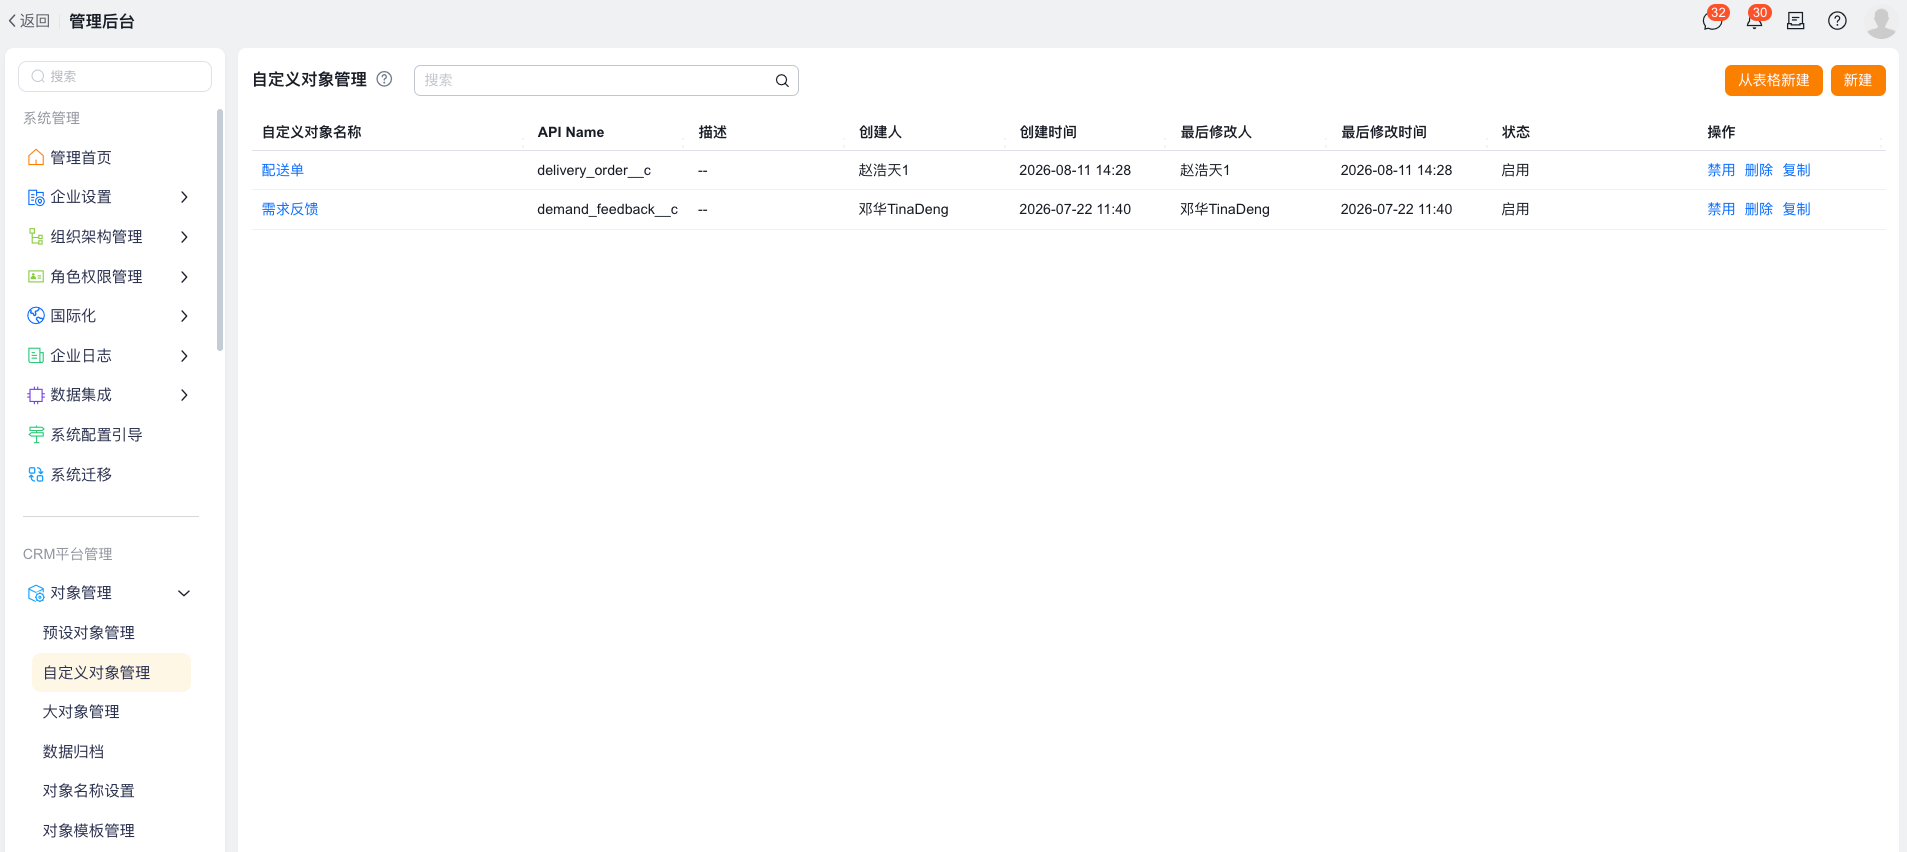Expand the 企业设置 chevron

tap(184, 197)
